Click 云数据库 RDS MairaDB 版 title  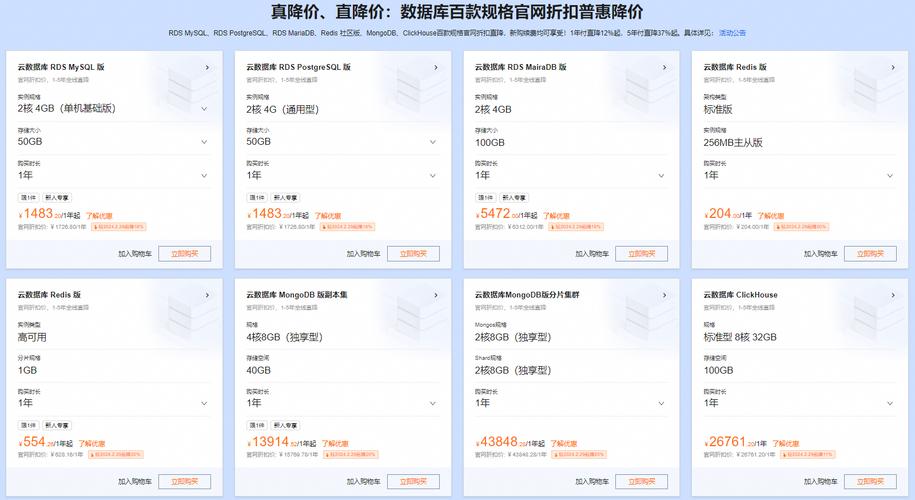(521, 67)
